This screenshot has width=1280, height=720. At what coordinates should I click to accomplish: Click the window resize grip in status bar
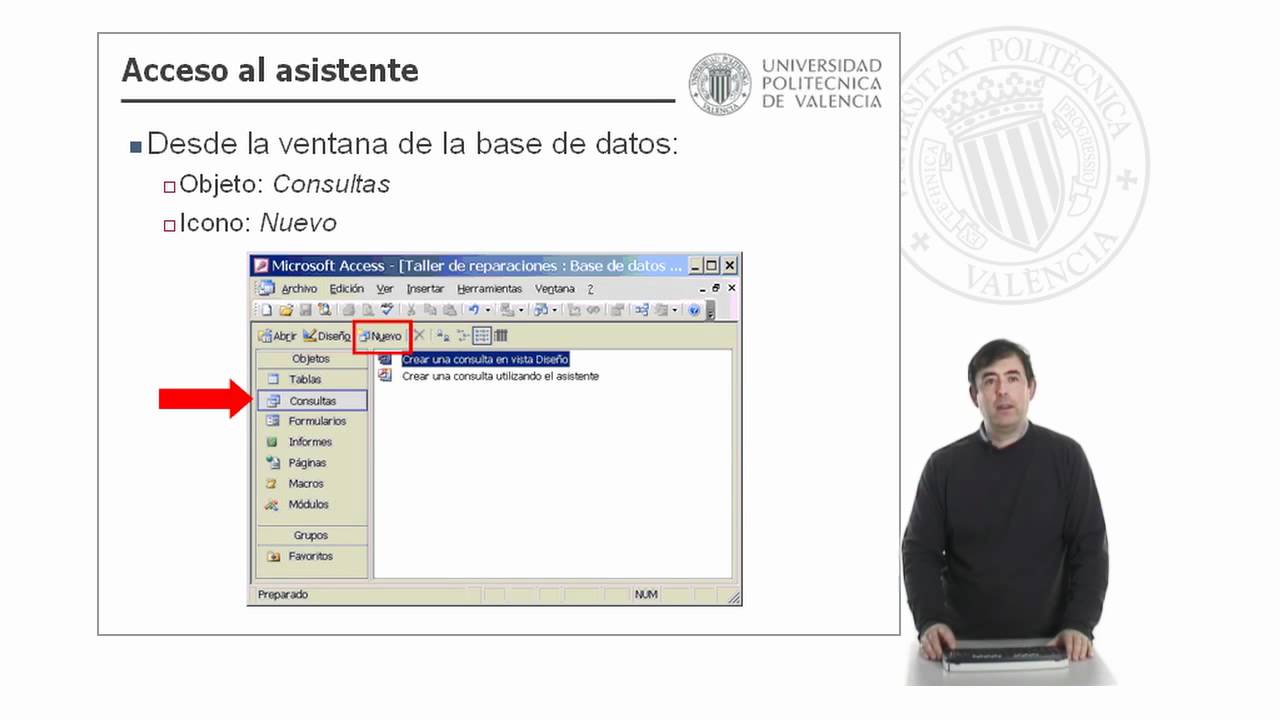(x=733, y=597)
